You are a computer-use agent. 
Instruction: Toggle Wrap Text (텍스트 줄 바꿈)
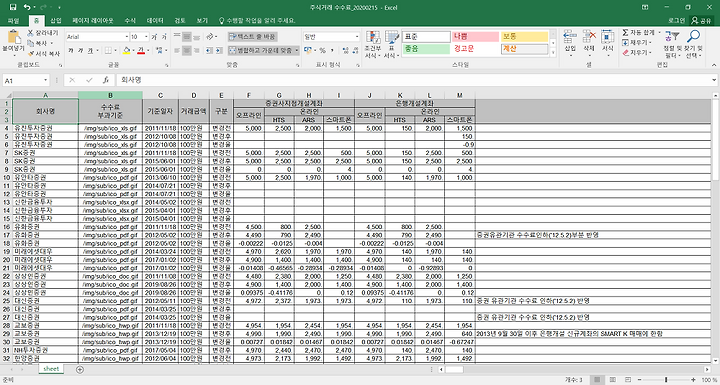[x=253, y=36]
